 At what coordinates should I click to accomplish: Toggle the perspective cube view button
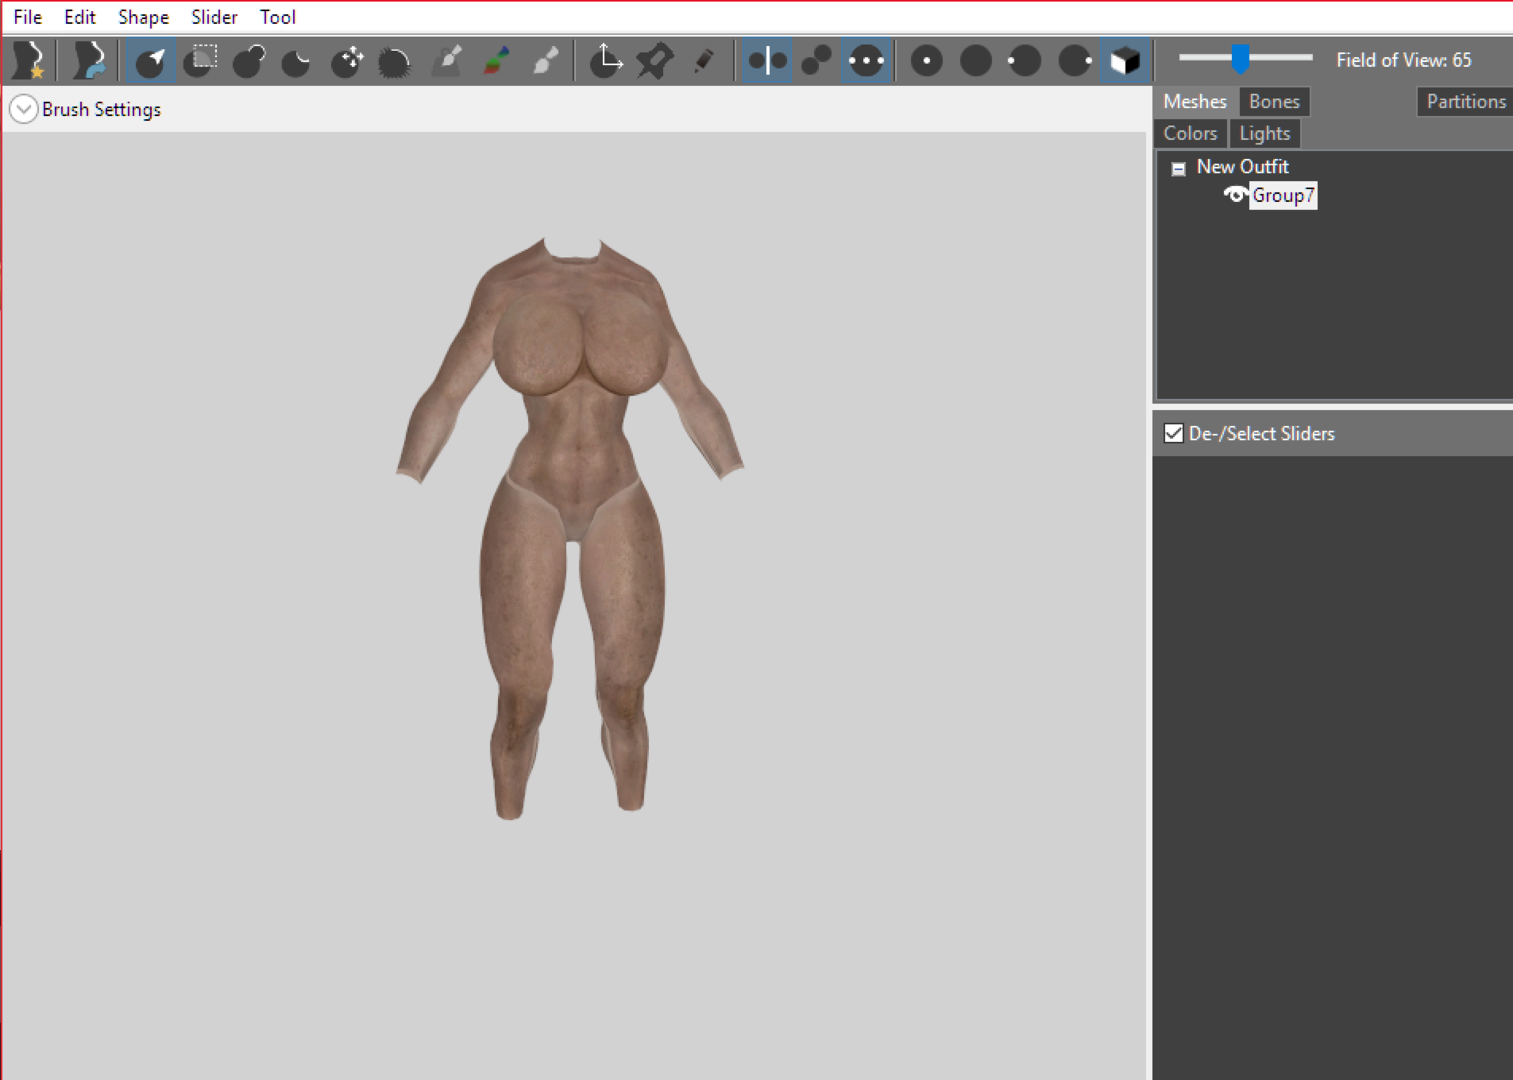tap(1125, 61)
